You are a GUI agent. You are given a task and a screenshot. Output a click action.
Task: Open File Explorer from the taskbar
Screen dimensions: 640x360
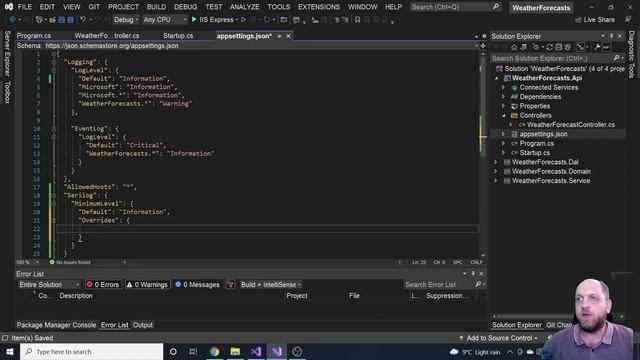click(x=235, y=351)
